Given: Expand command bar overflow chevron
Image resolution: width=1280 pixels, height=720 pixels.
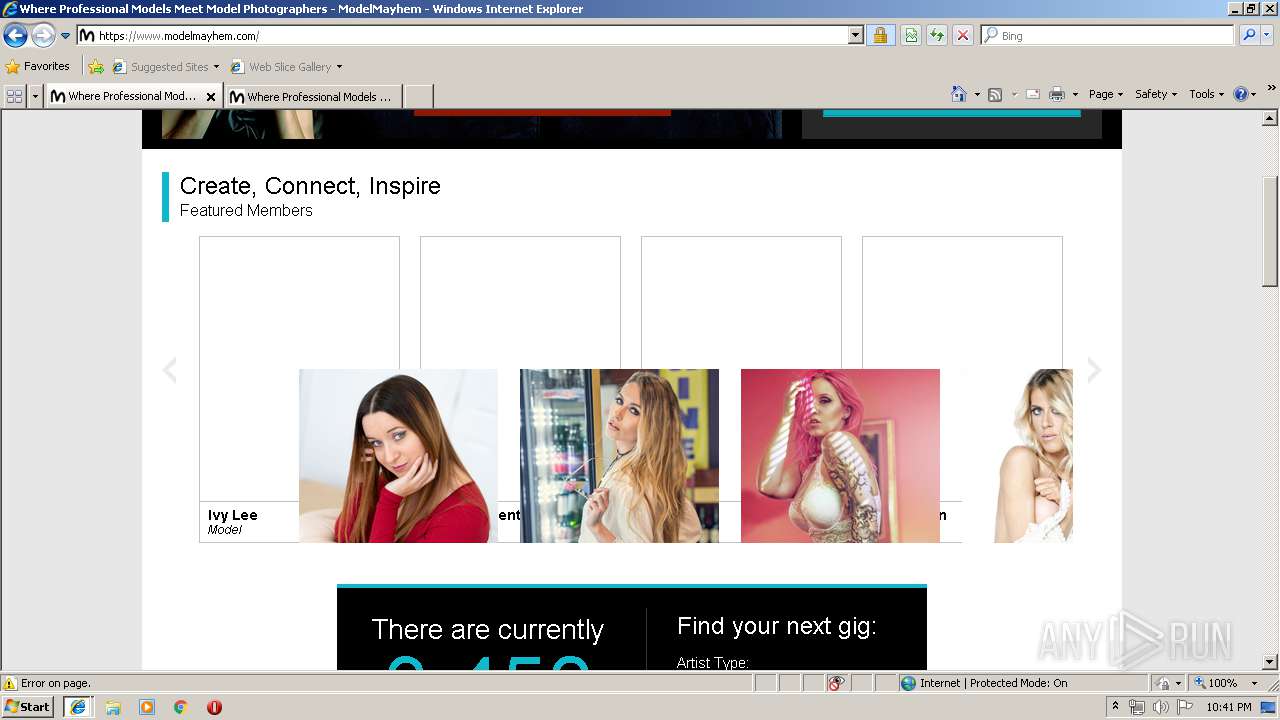Looking at the screenshot, I should [x=1272, y=88].
